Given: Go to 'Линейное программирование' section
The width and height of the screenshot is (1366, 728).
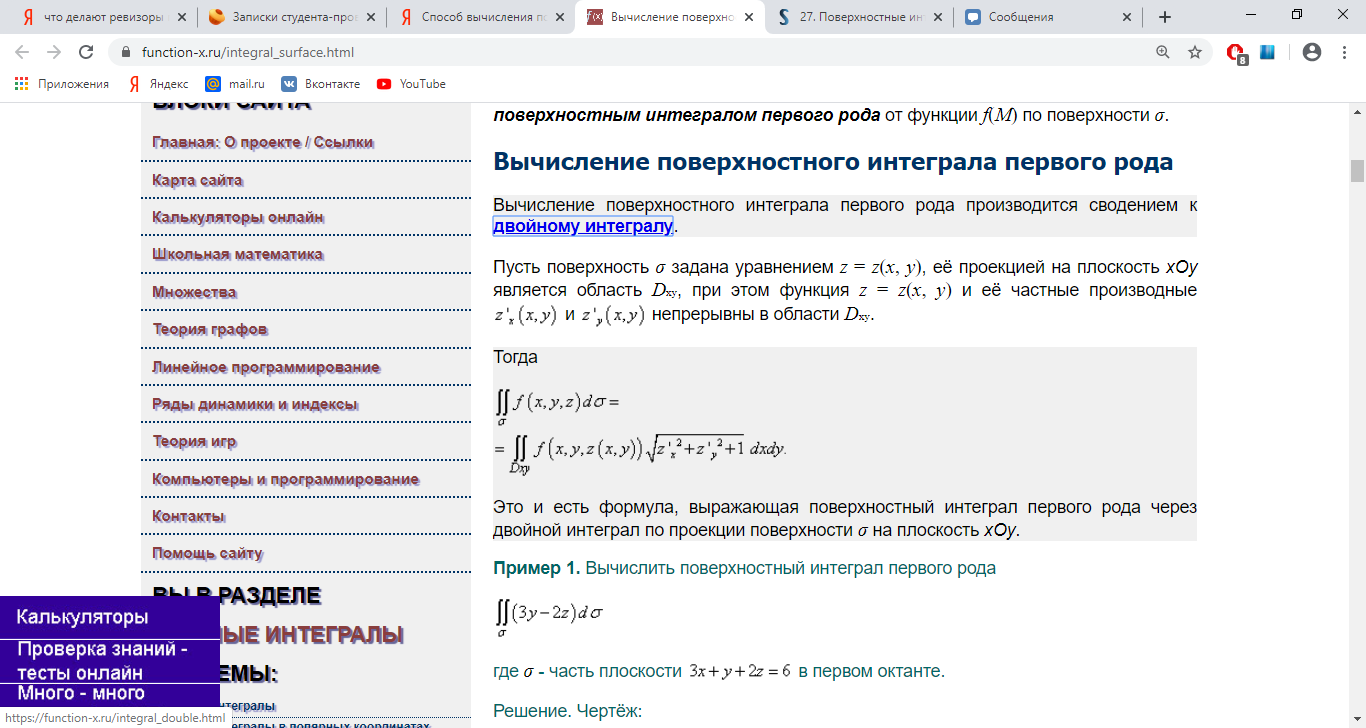Looking at the screenshot, I should (x=266, y=367).
